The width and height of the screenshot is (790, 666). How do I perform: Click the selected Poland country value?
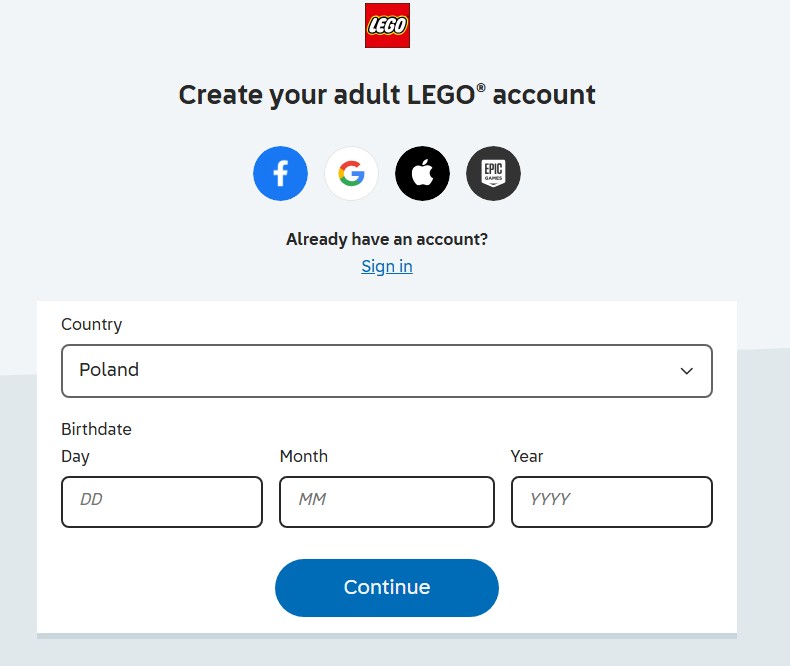(109, 370)
